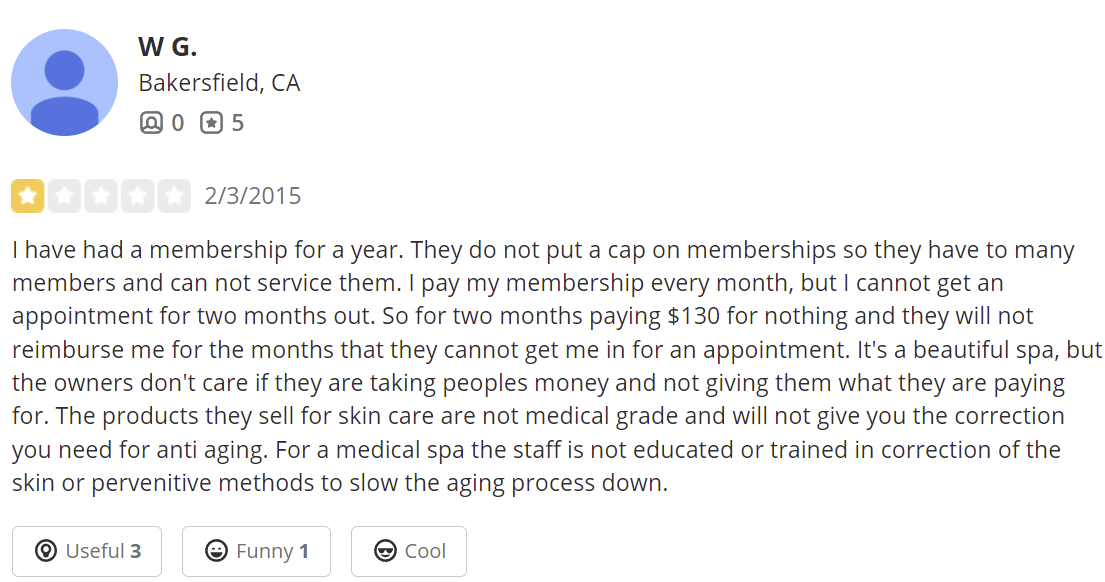Viewport: 1105px width, 582px height.
Task: Click the second gray rating star
Action: tap(64, 196)
